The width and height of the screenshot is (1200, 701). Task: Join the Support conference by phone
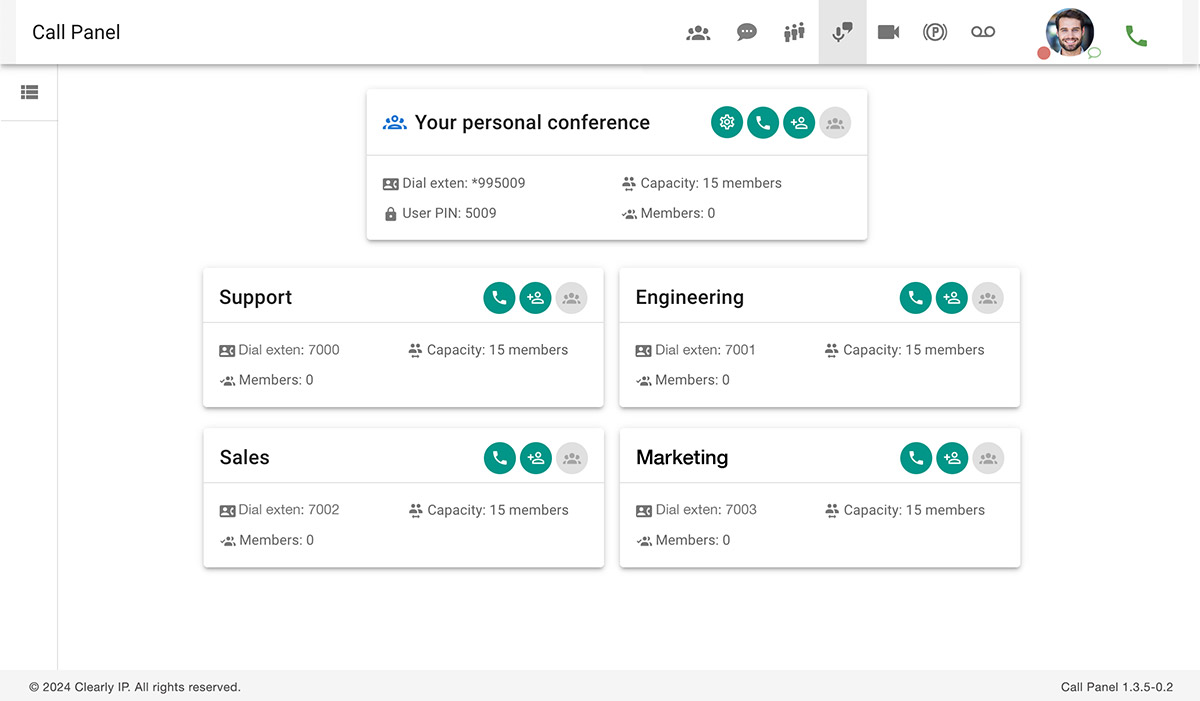pos(499,298)
